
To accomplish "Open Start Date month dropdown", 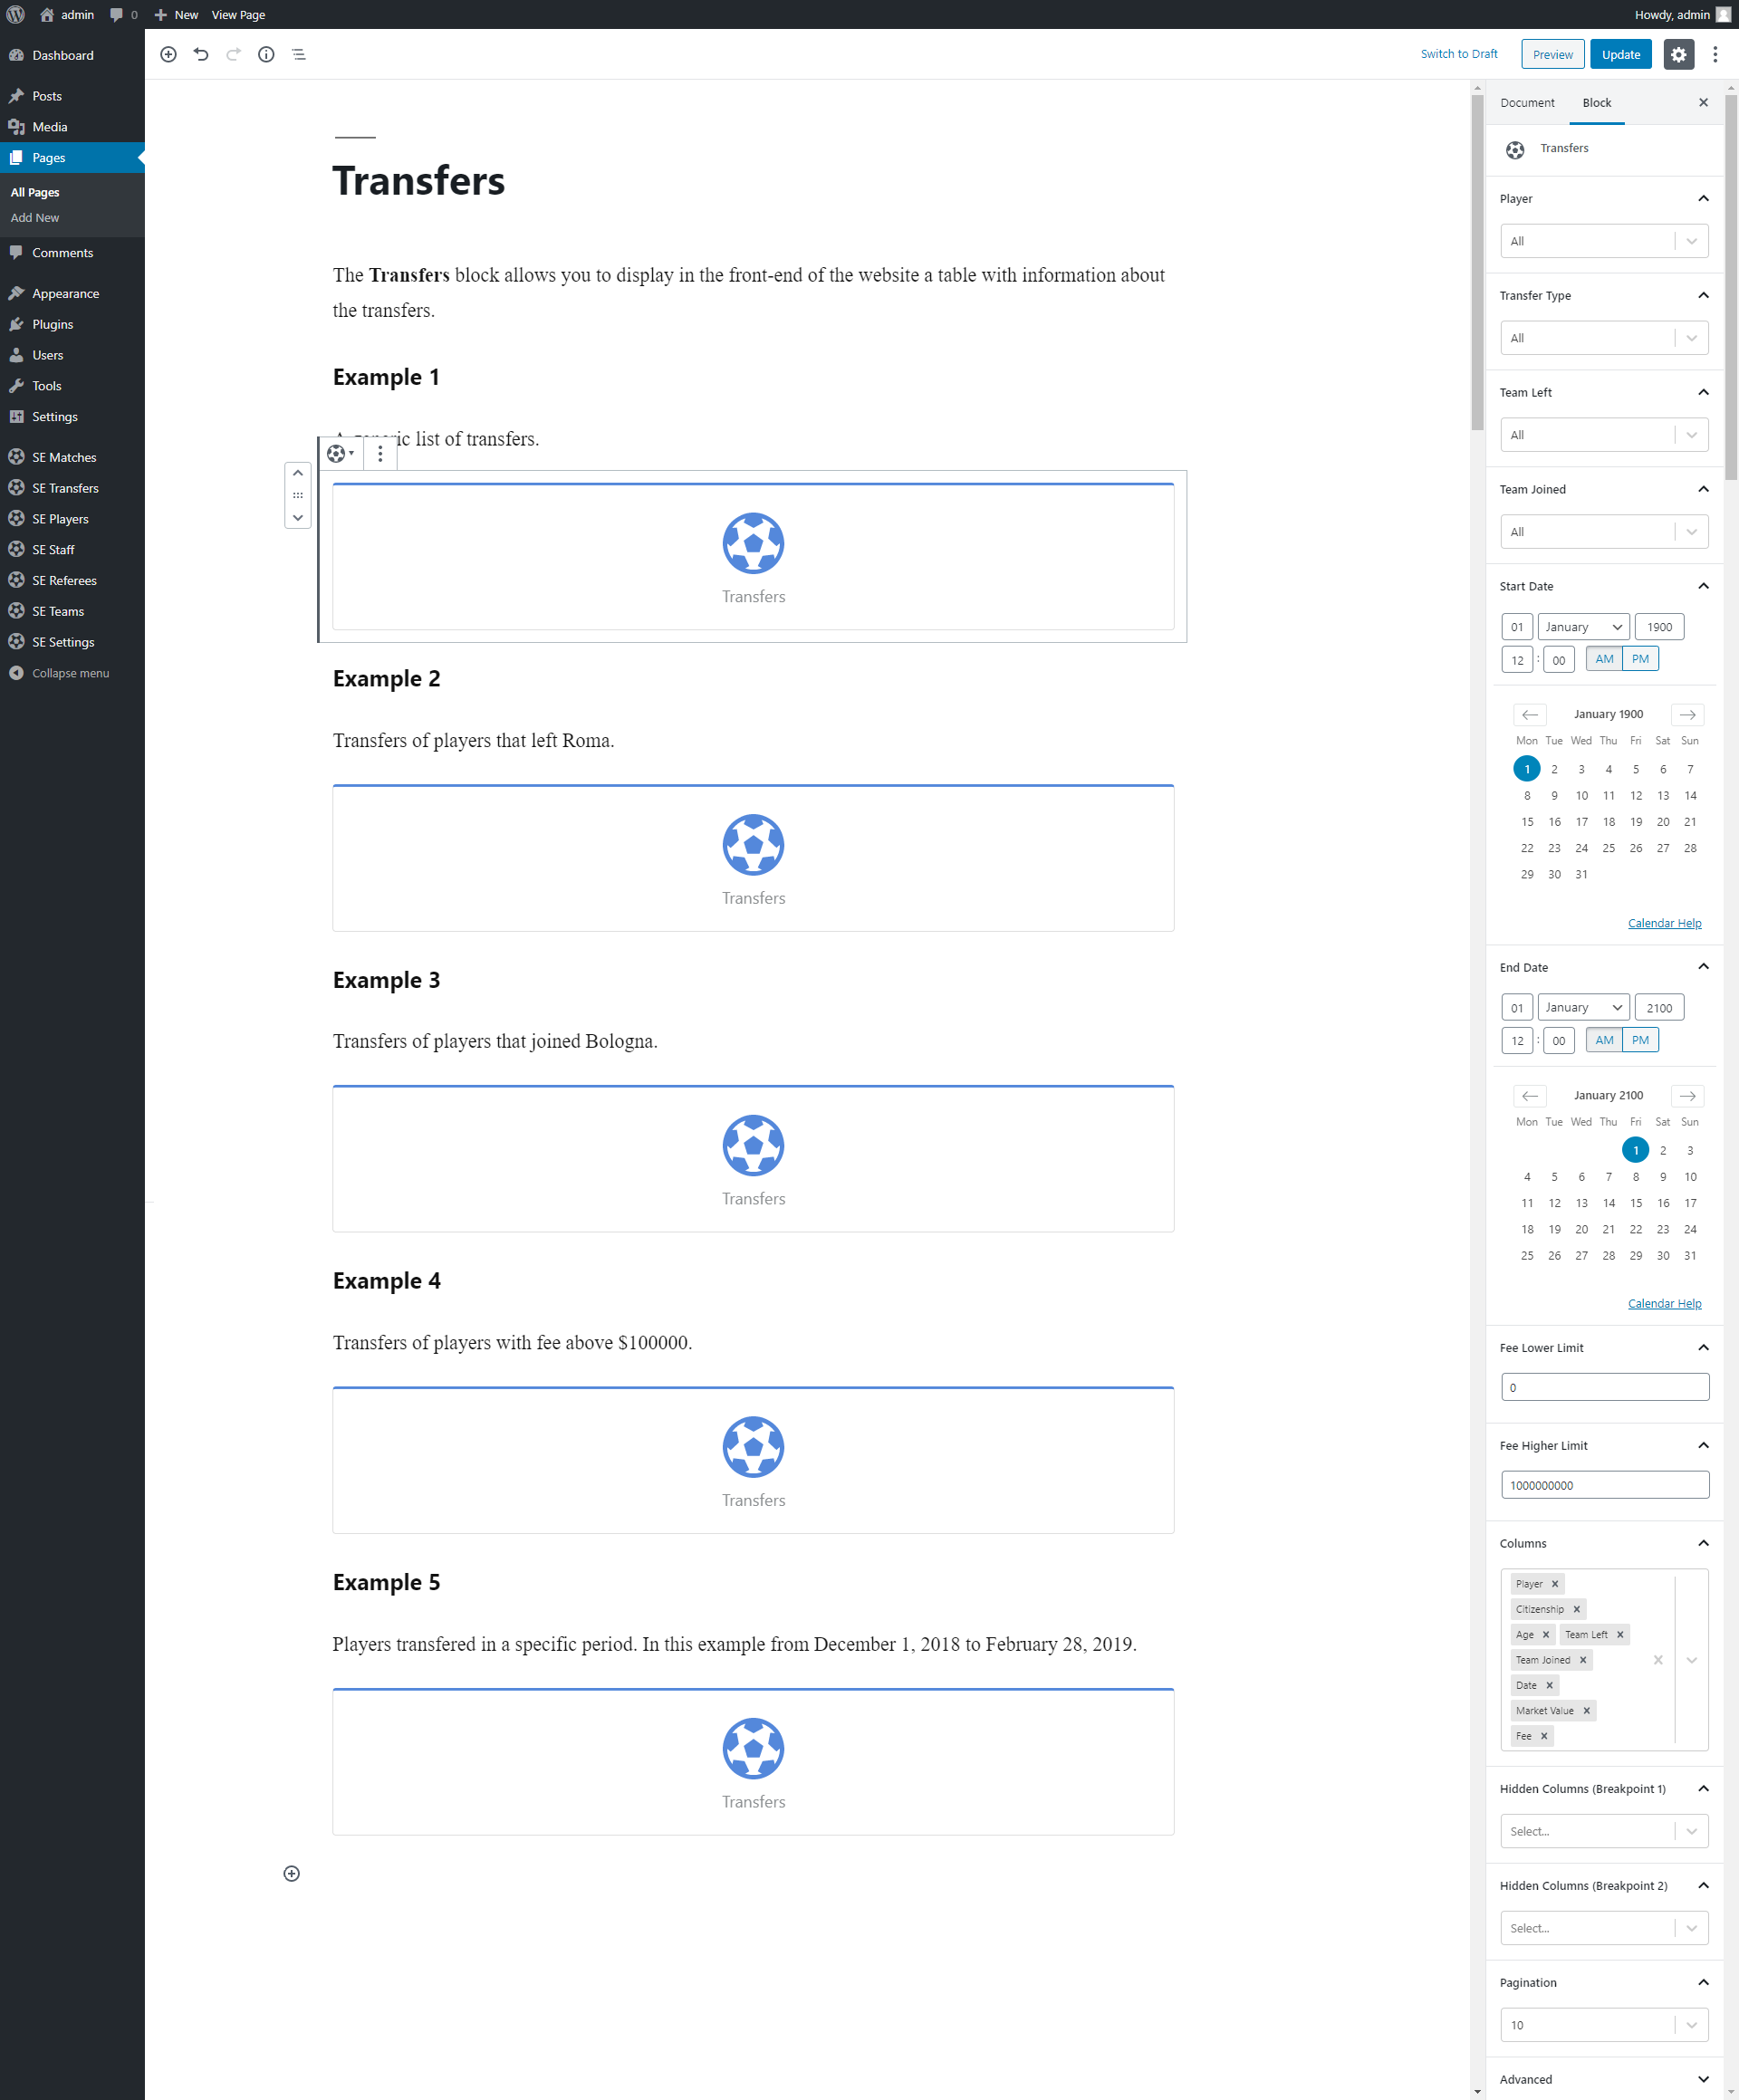I will coord(1583,627).
